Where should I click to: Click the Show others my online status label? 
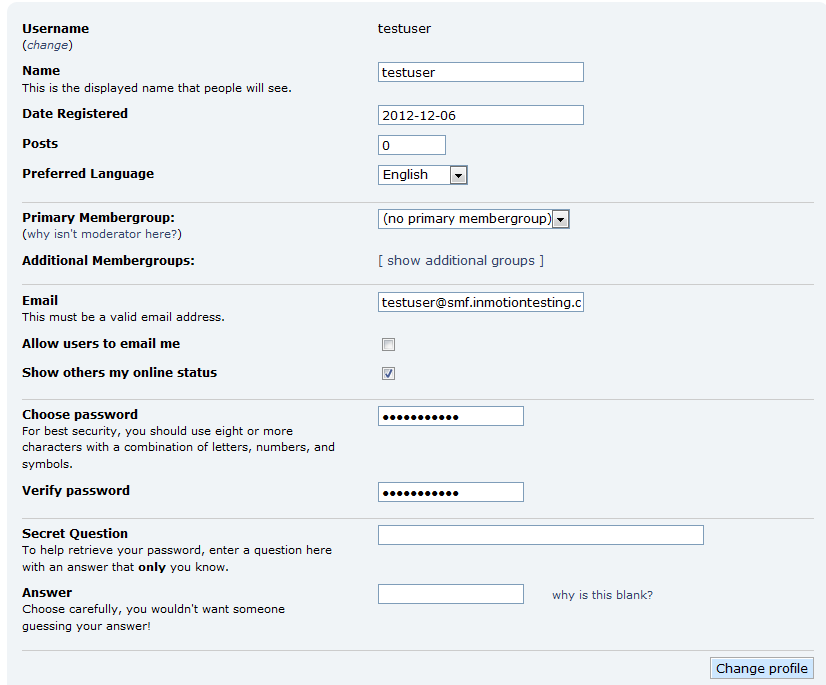pyautogui.click(x=119, y=372)
